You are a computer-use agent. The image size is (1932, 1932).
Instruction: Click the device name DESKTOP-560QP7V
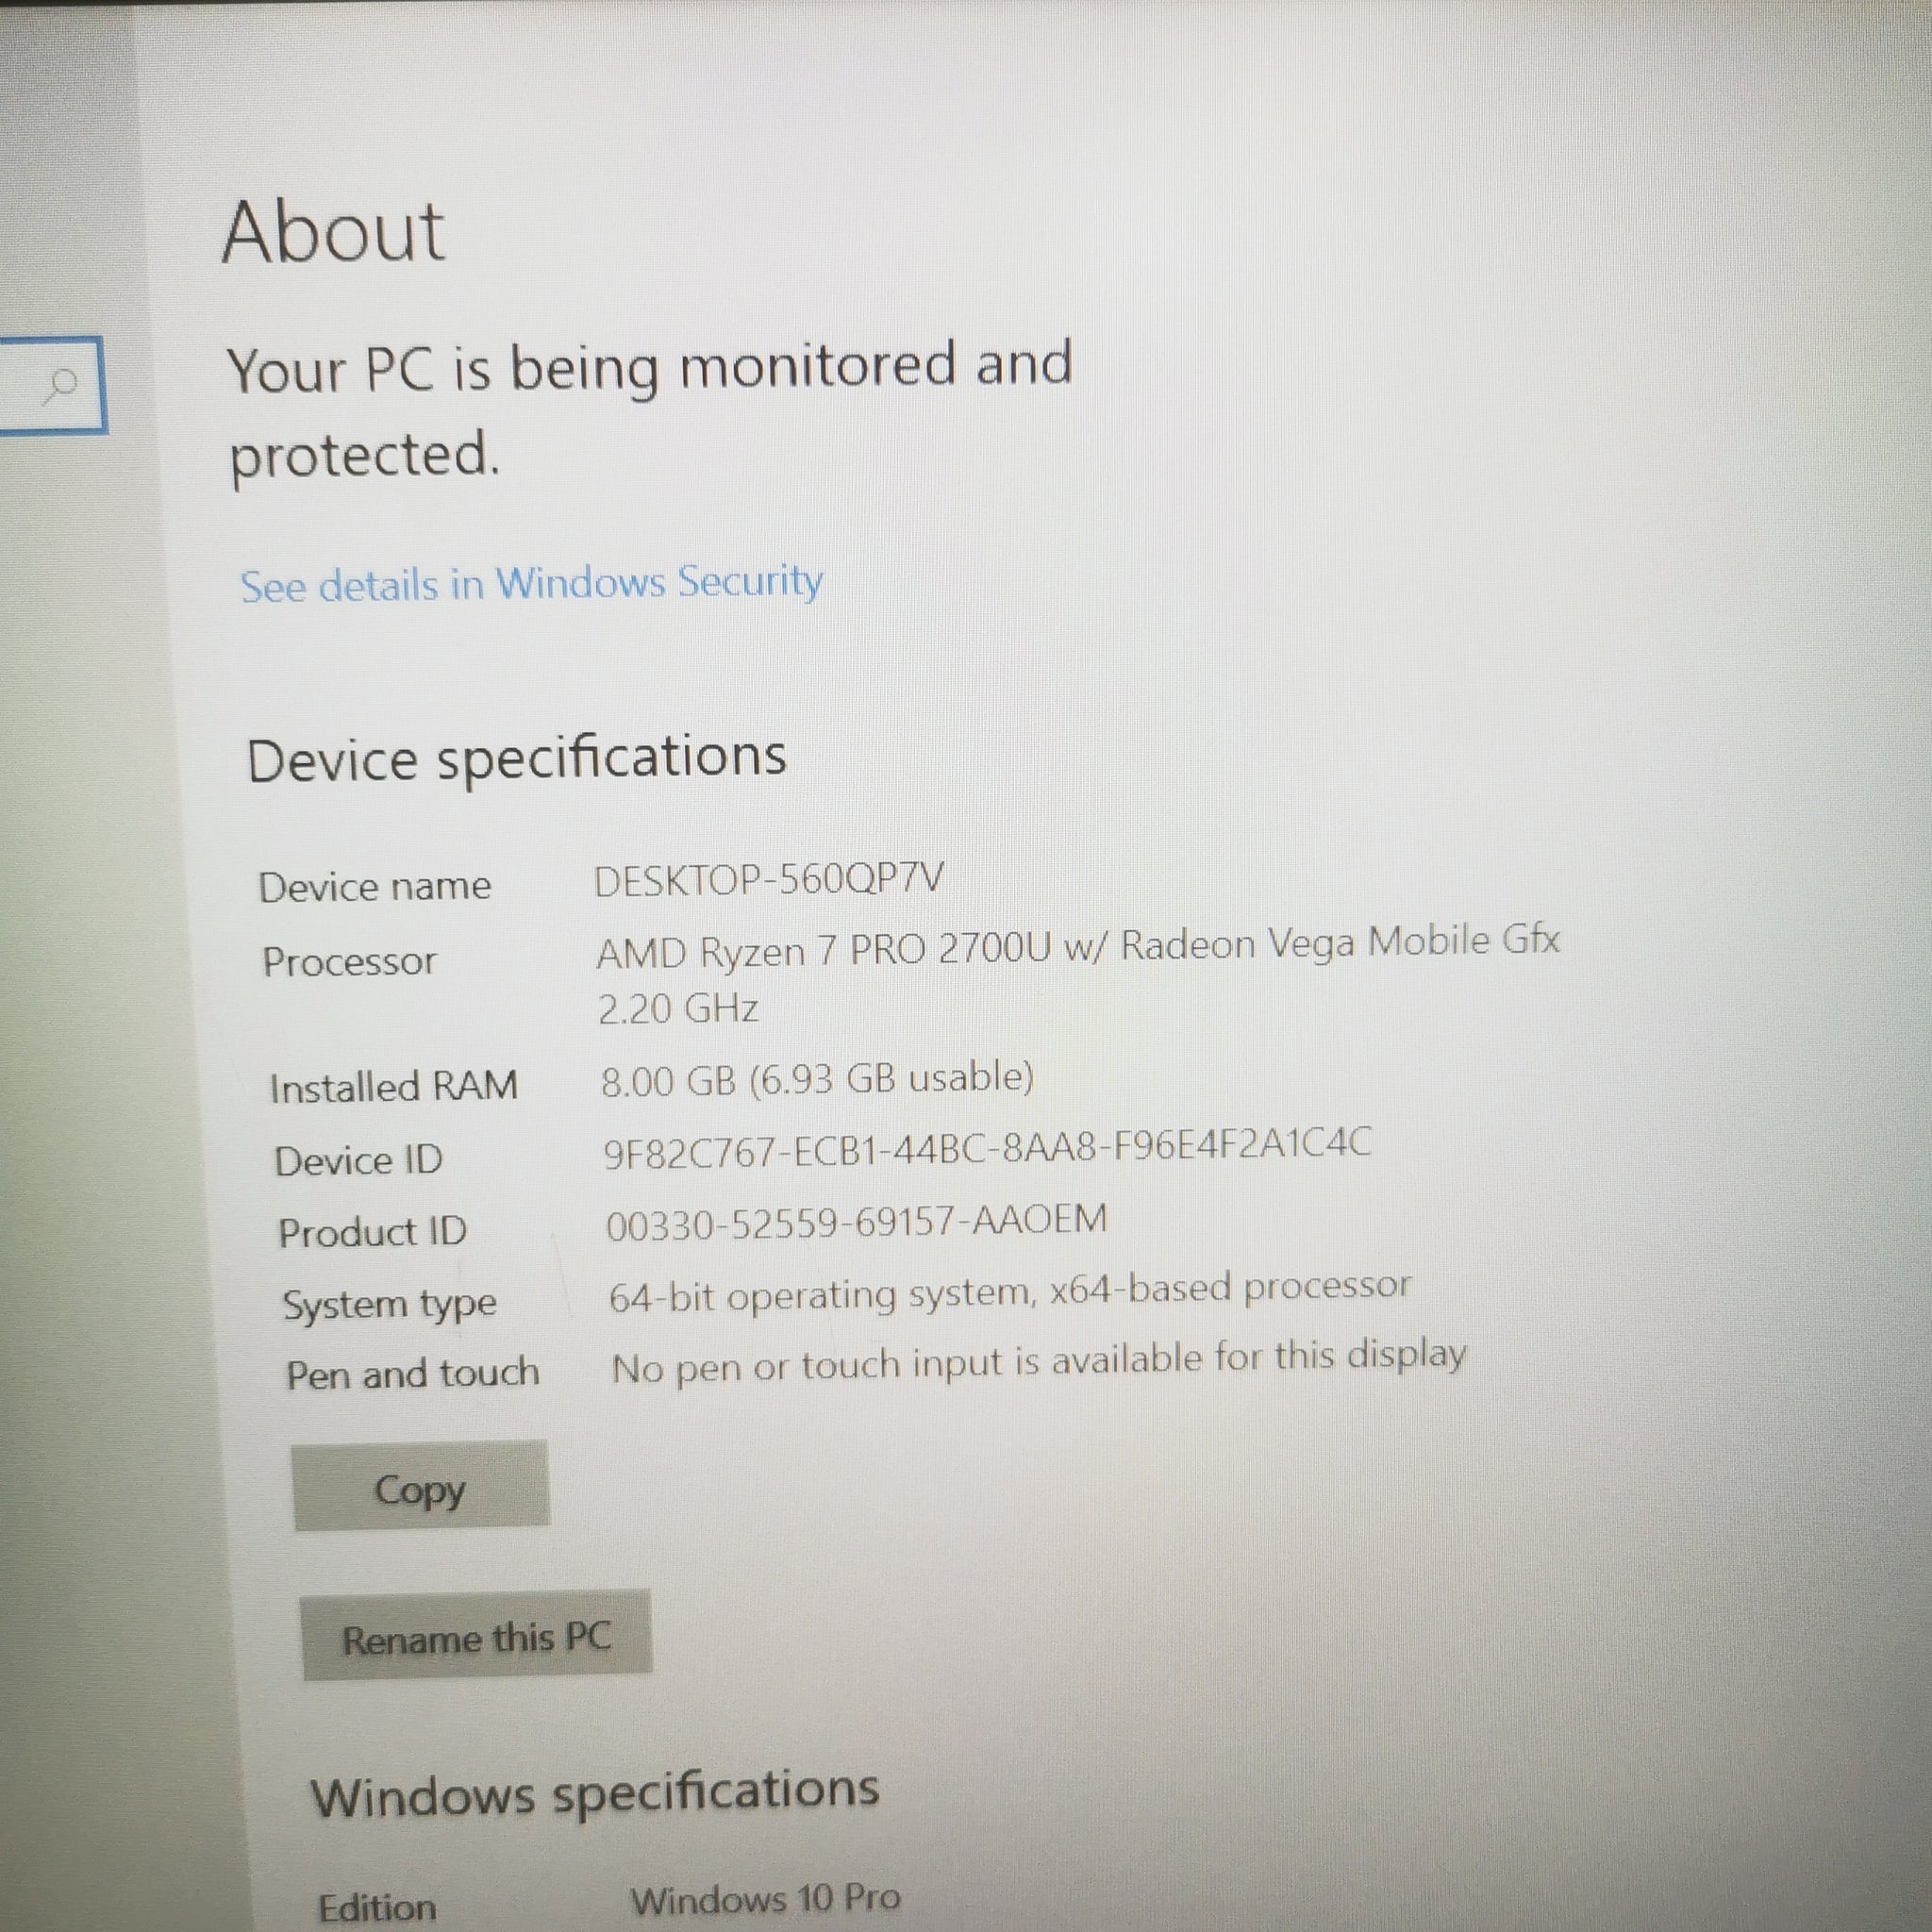[x=768, y=880]
